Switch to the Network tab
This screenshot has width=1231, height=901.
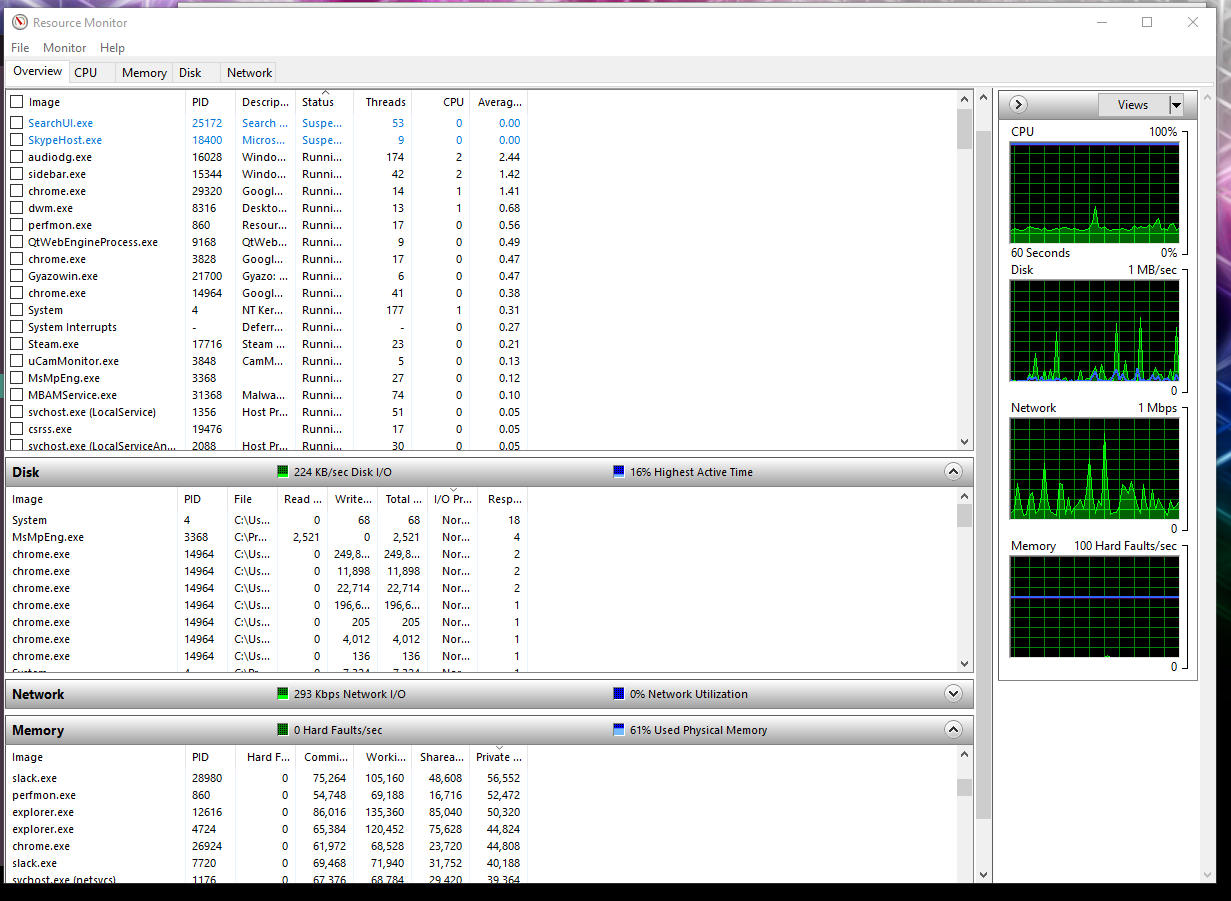[249, 73]
